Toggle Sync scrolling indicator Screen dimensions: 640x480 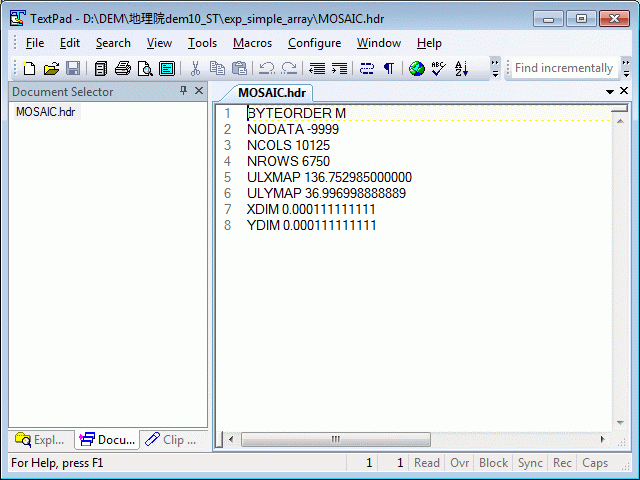pos(530,463)
